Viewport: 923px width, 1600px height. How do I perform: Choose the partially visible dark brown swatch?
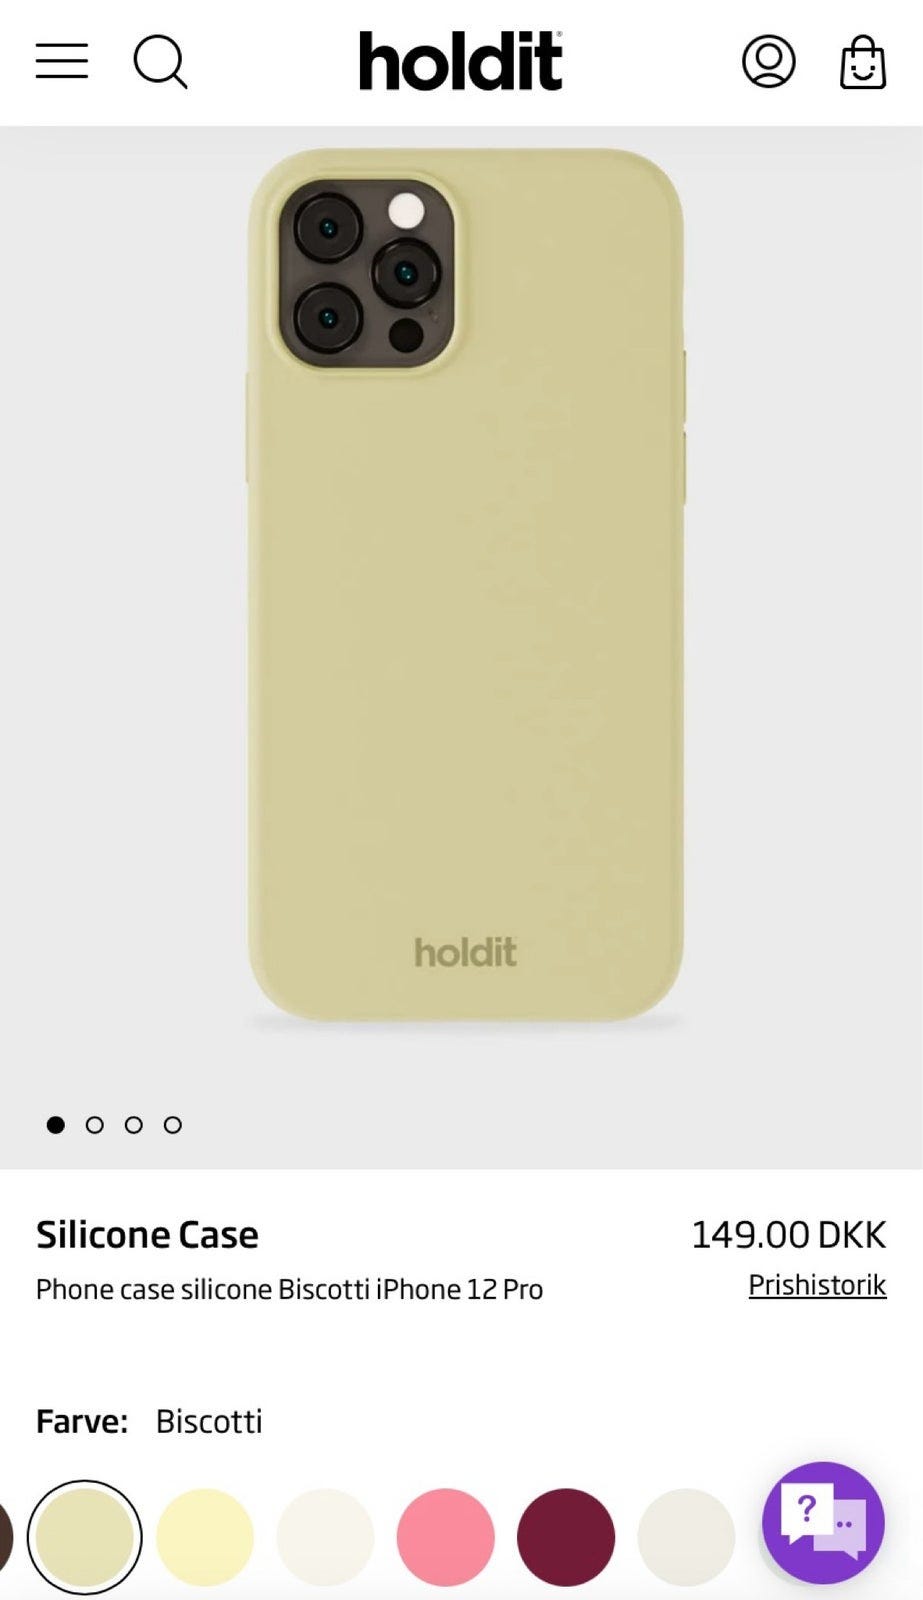tap(5, 1537)
